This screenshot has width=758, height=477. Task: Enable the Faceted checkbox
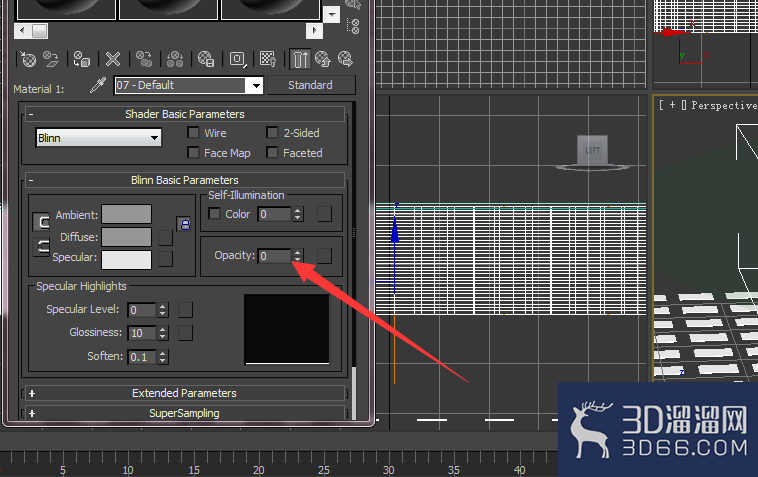(273, 153)
